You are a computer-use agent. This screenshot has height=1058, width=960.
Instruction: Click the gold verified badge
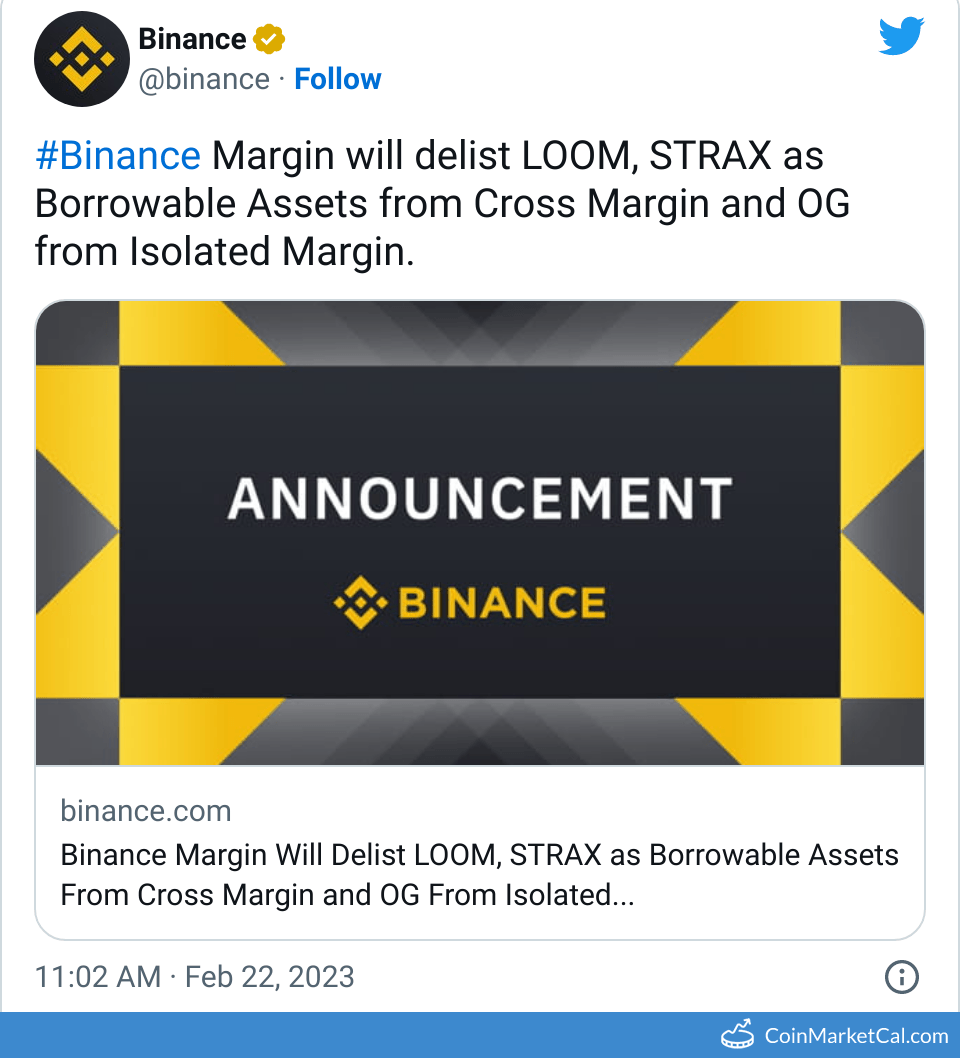pos(269,40)
